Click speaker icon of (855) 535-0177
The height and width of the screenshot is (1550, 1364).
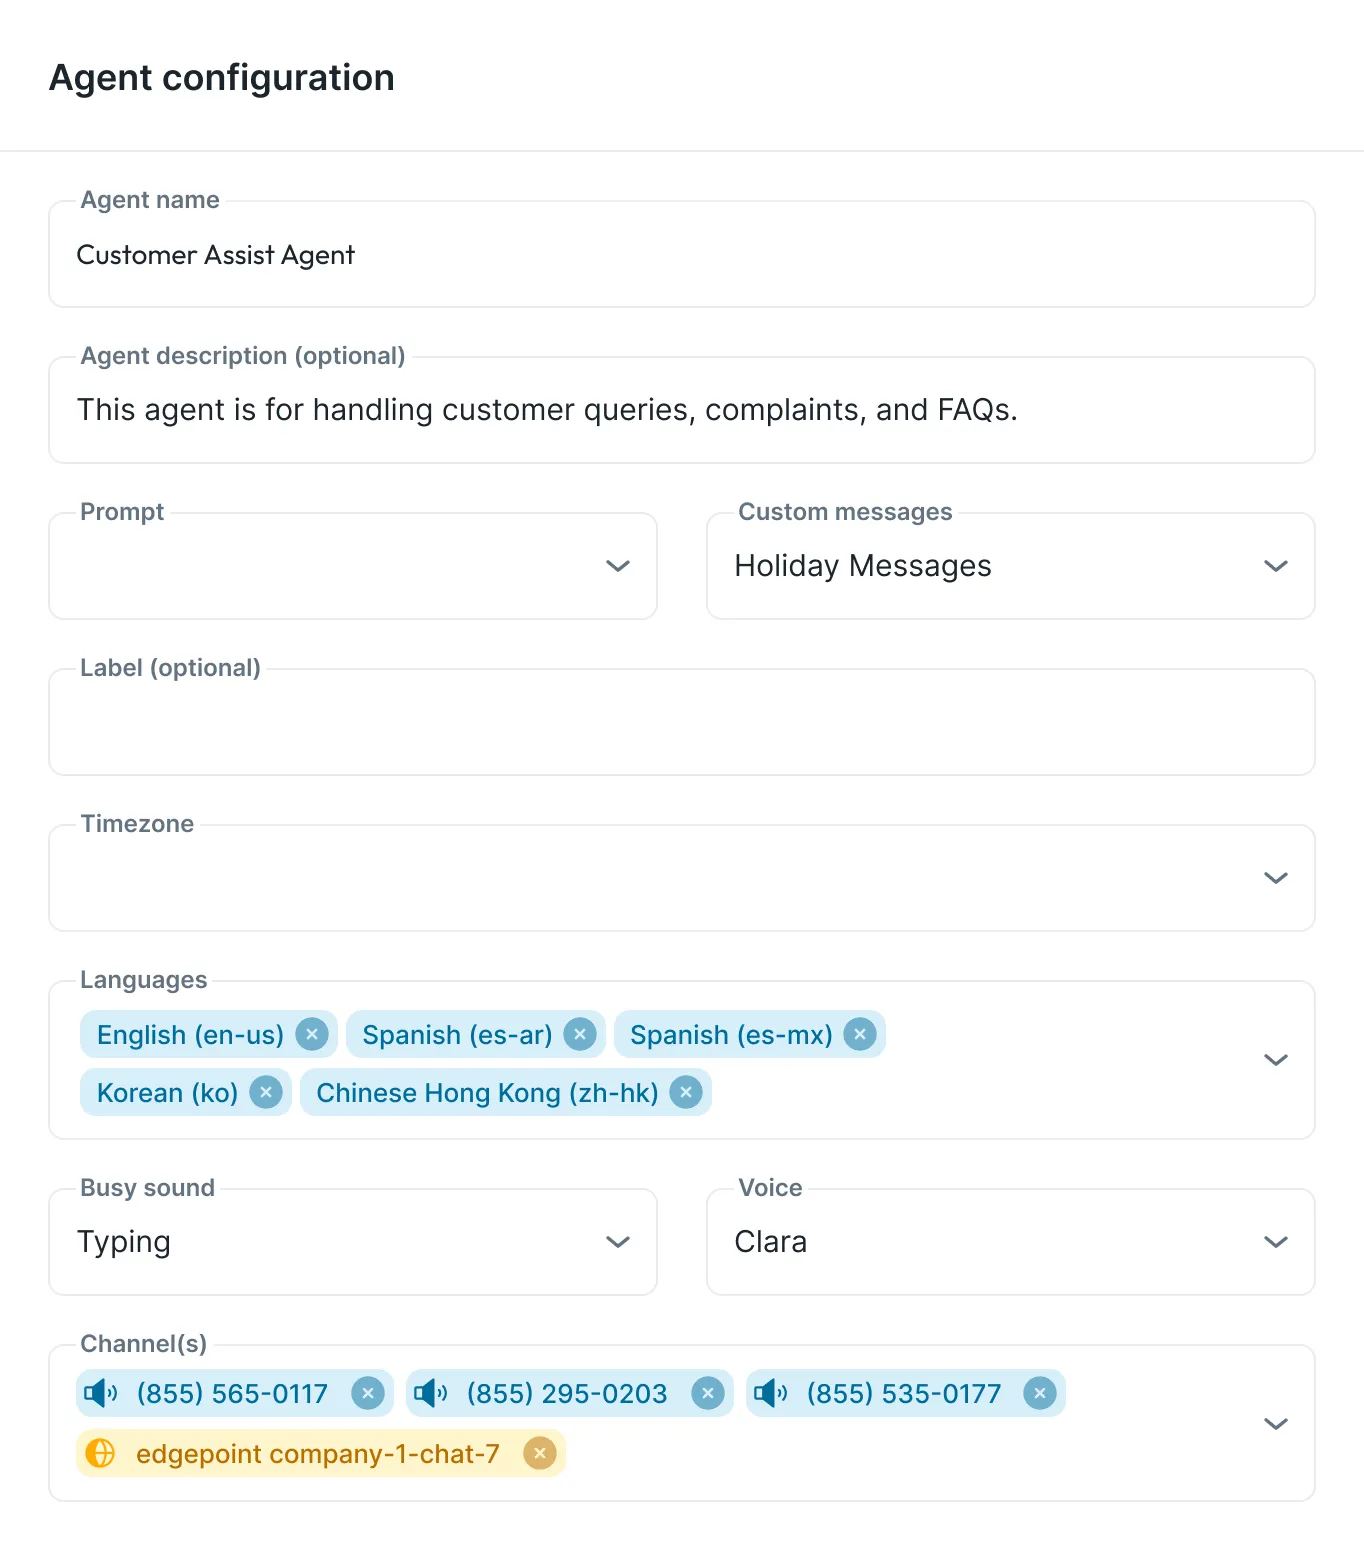click(771, 1393)
